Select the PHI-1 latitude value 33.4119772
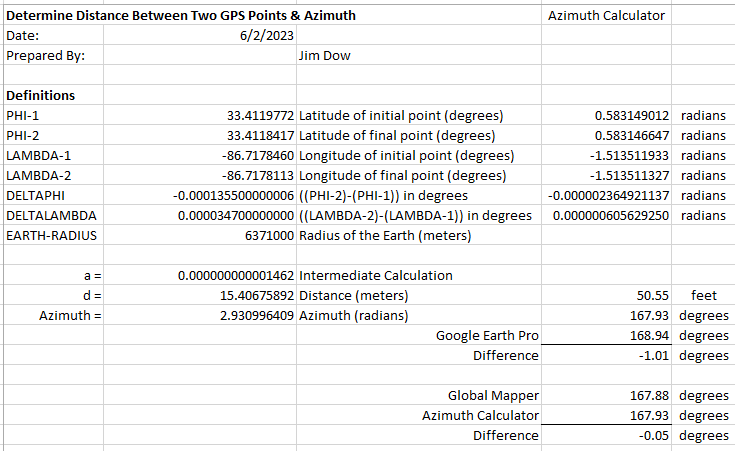The image size is (735, 451). click(x=258, y=116)
